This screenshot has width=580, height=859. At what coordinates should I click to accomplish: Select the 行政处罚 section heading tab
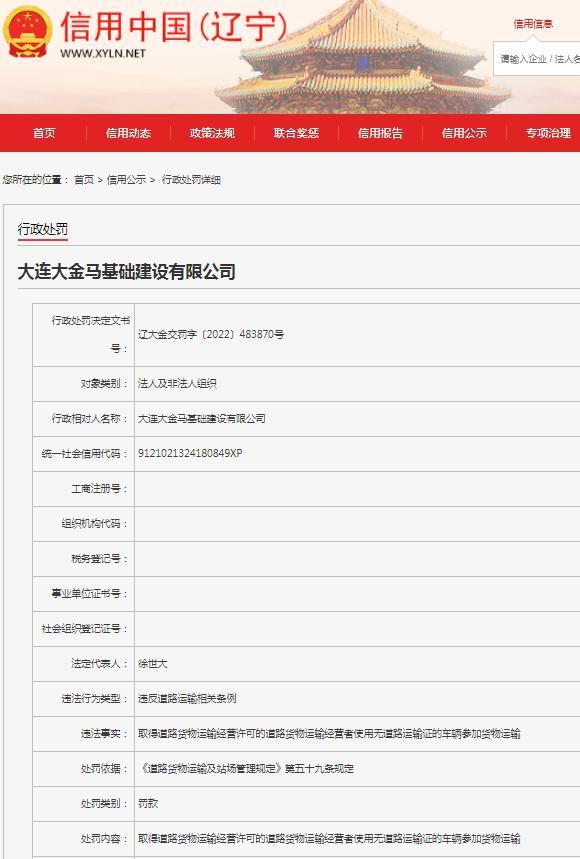click(43, 229)
